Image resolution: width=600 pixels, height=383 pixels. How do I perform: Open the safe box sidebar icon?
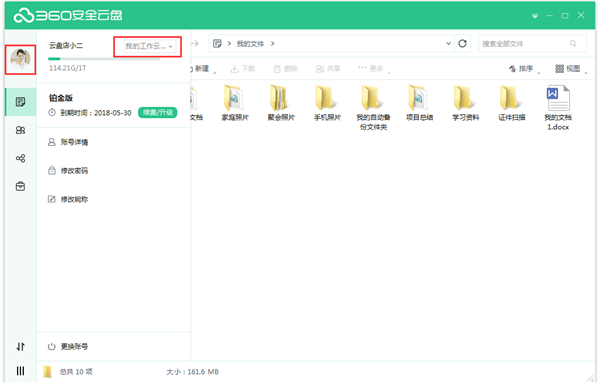pyautogui.click(x=20, y=186)
